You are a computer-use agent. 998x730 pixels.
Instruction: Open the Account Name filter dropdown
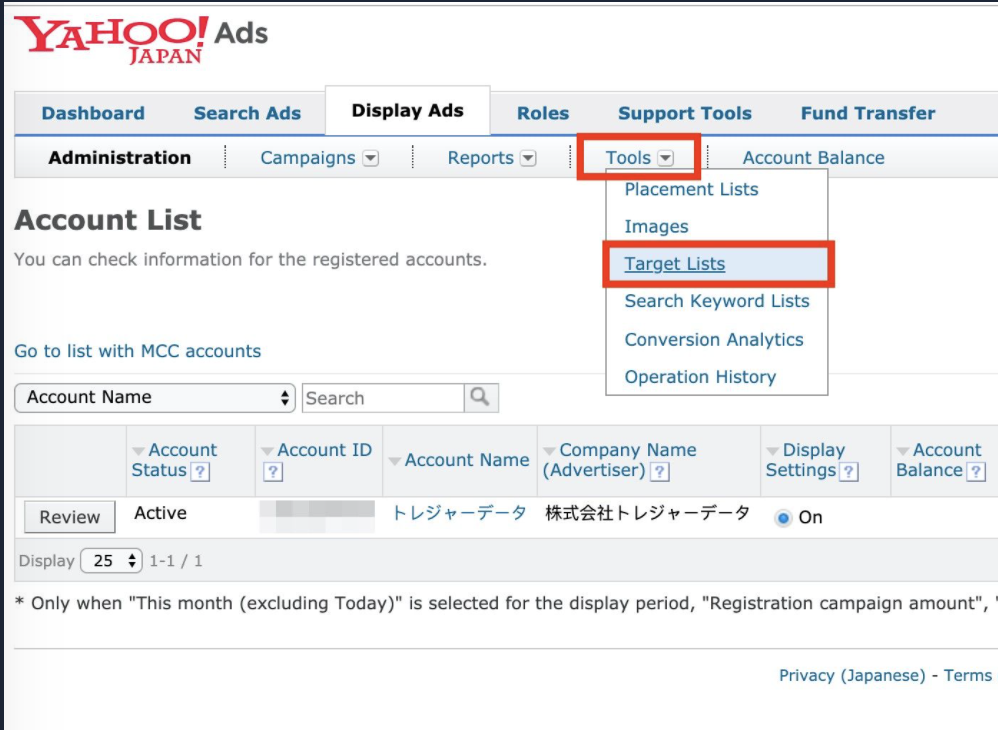155,398
